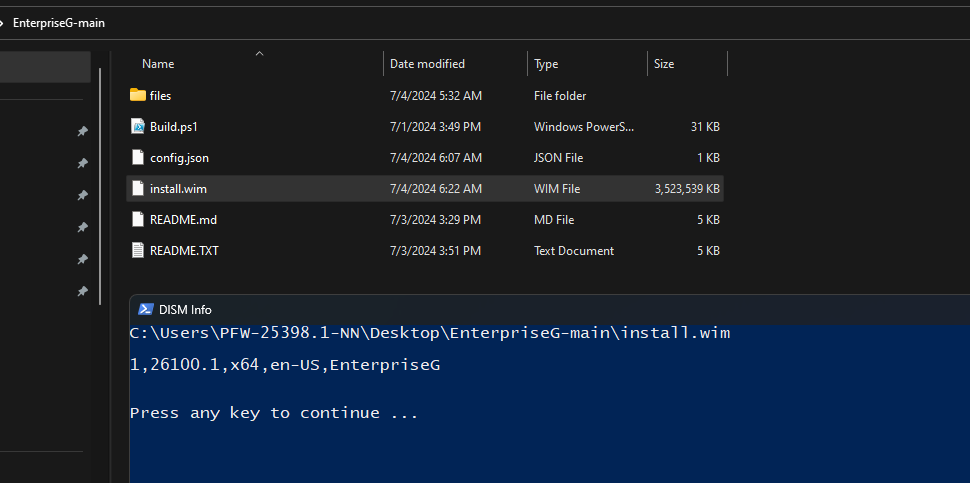The height and width of the screenshot is (483, 970).
Task: Click the PowerShell icon beside DISM Info
Action: pyautogui.click(x=145, y=310)
